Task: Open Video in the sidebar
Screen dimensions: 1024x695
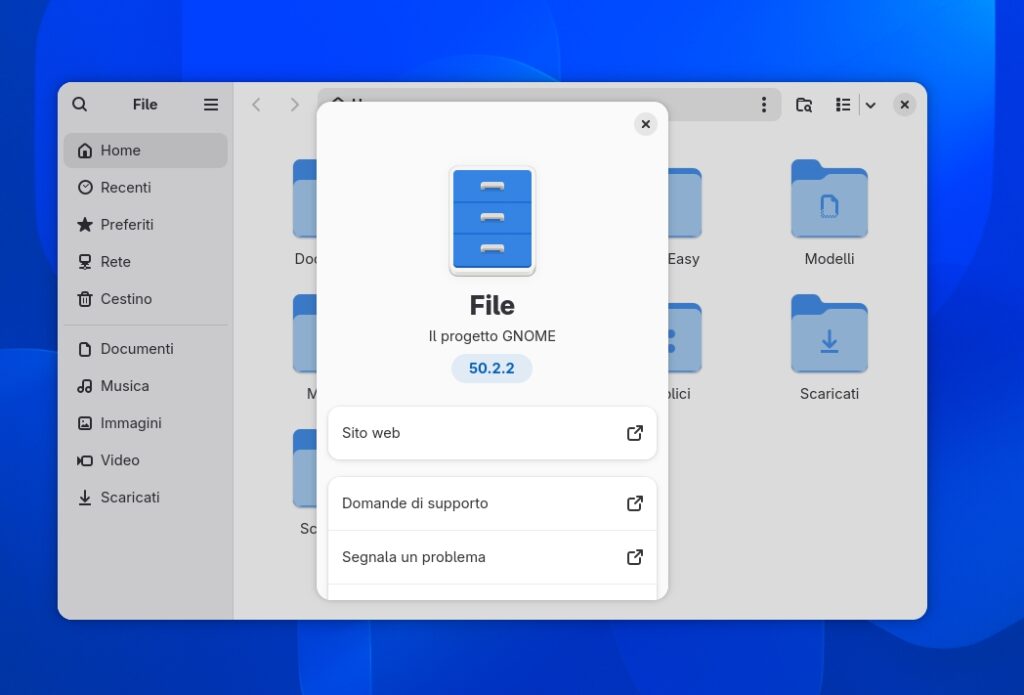Action: [146, 461]
